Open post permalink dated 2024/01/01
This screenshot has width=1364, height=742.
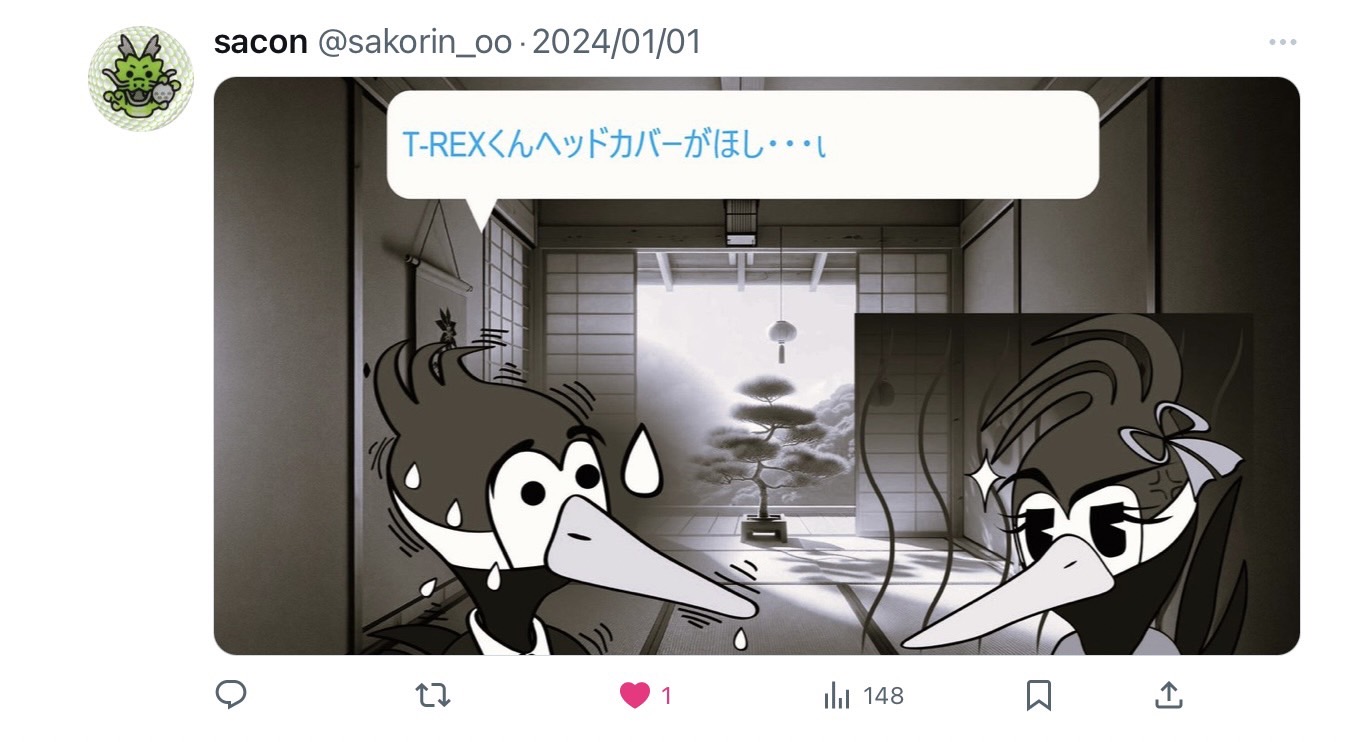617,42
